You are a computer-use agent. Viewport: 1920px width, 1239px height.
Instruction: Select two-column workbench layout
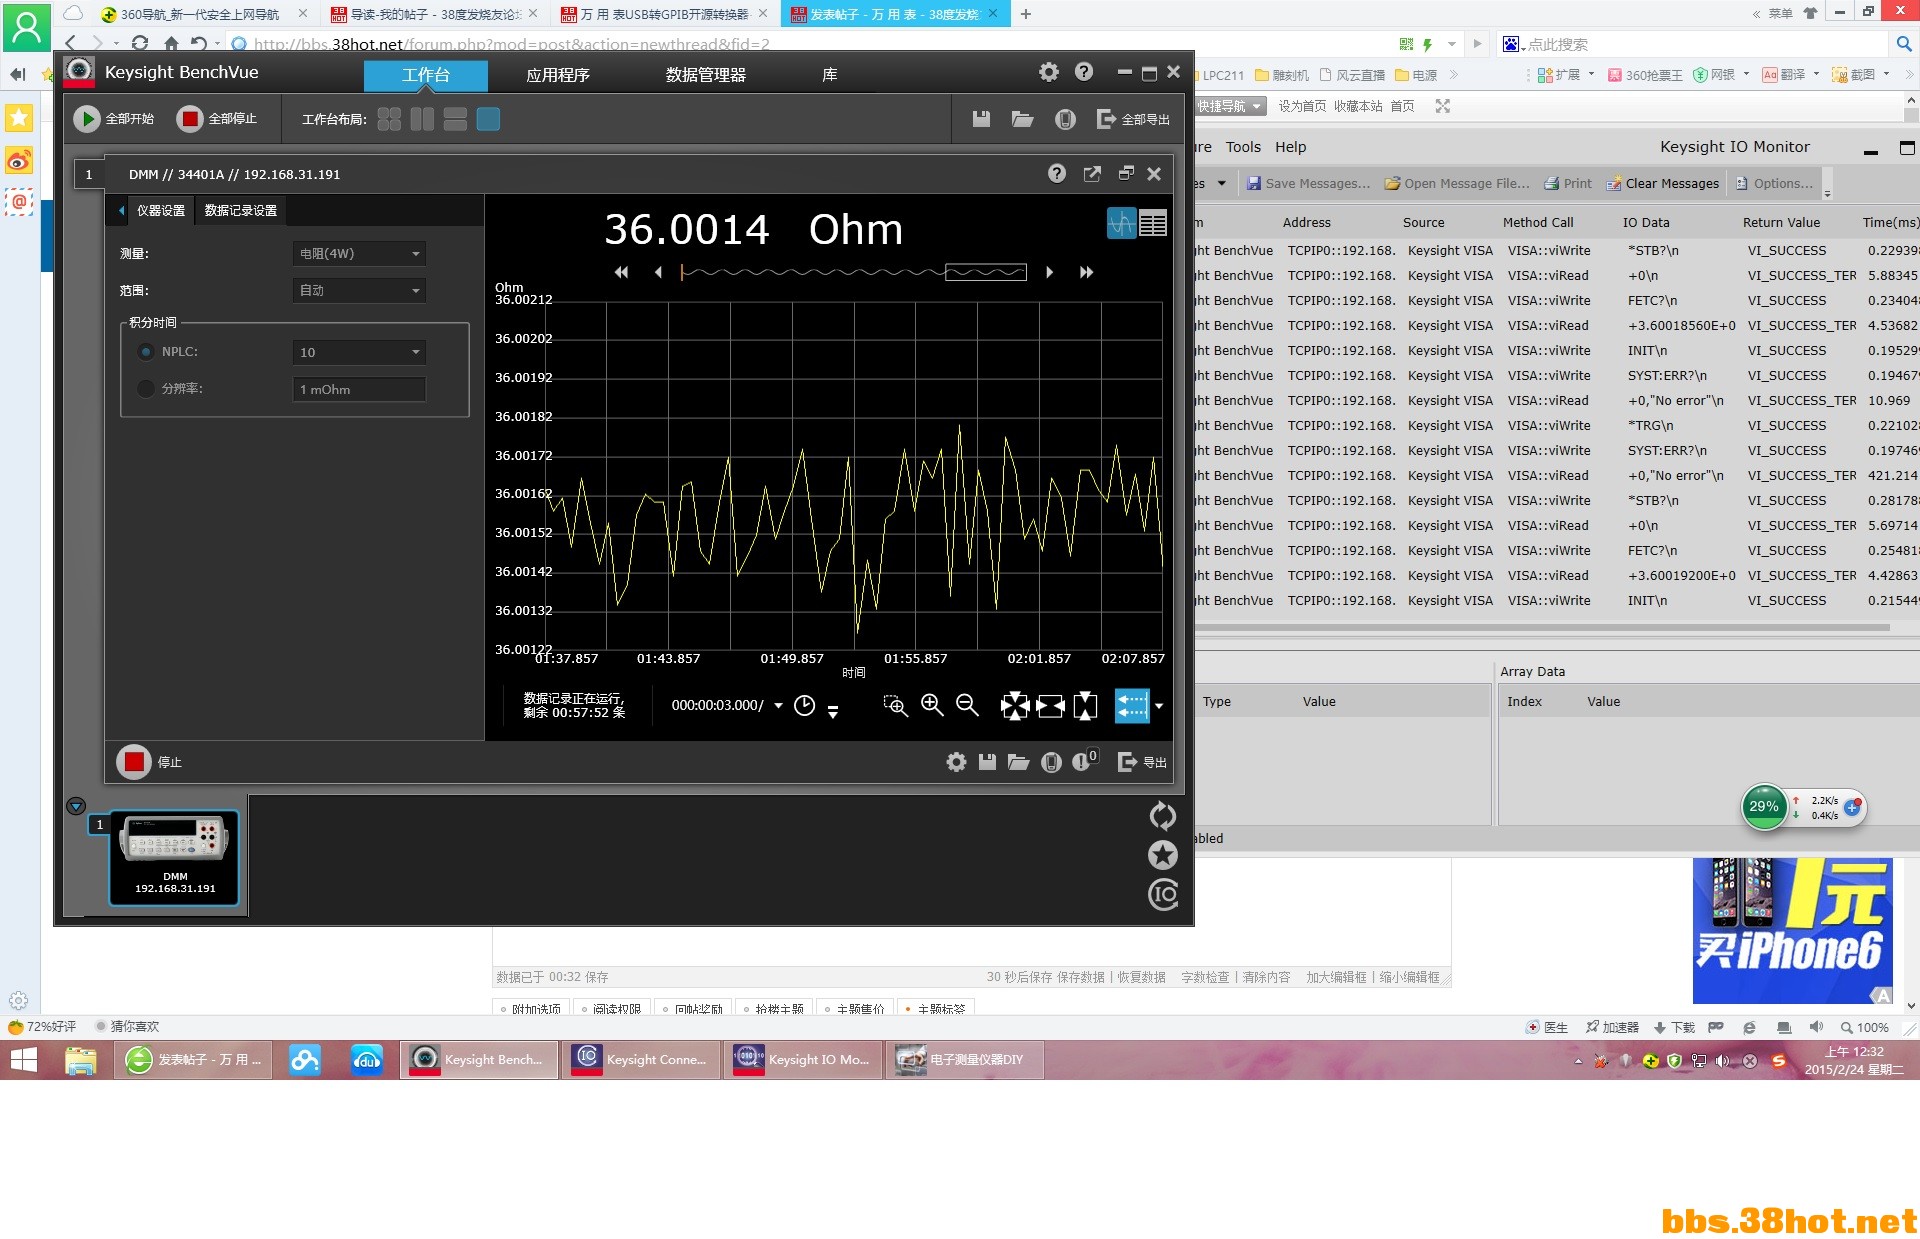[x=422, y=119]
